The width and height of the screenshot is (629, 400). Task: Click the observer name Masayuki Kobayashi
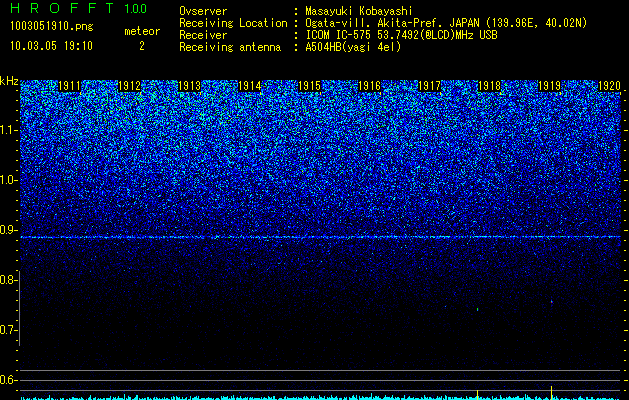coord(359,11)
